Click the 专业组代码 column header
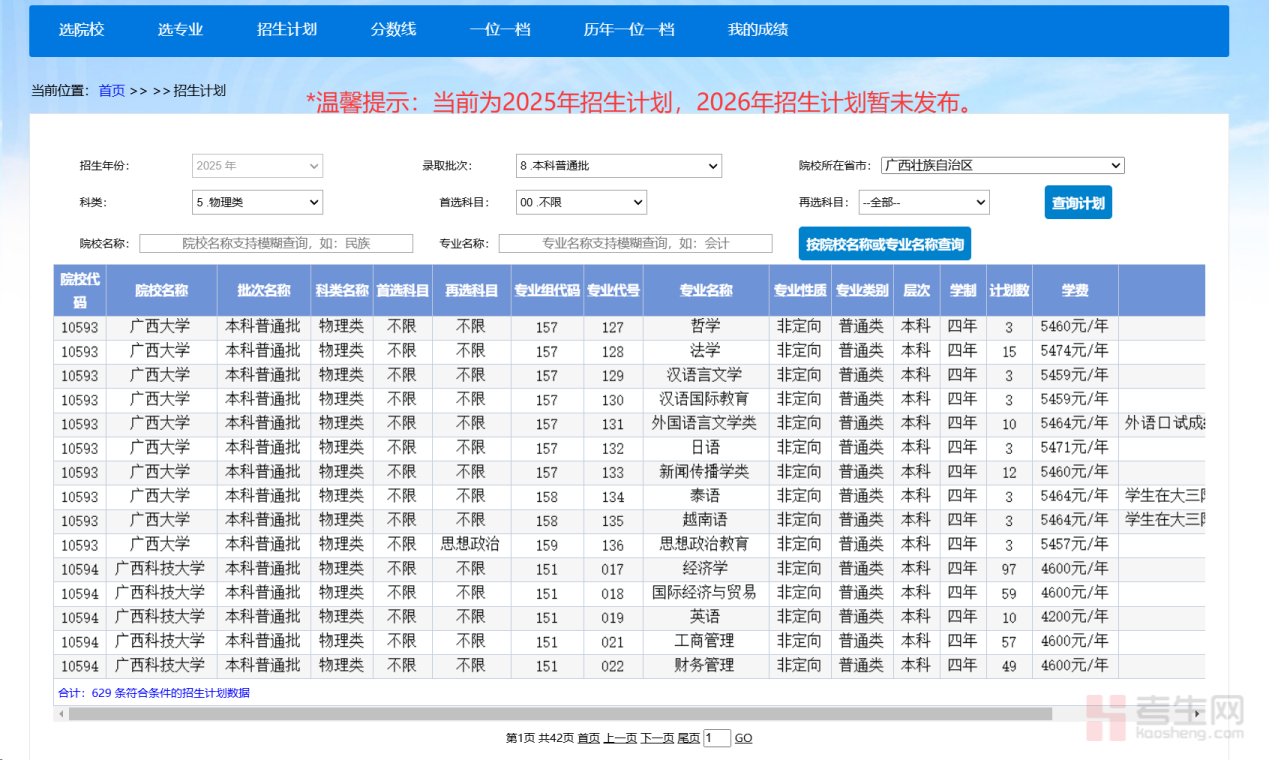The width and height of the screenshot is (1269, 760). click(x=547, y=290)
